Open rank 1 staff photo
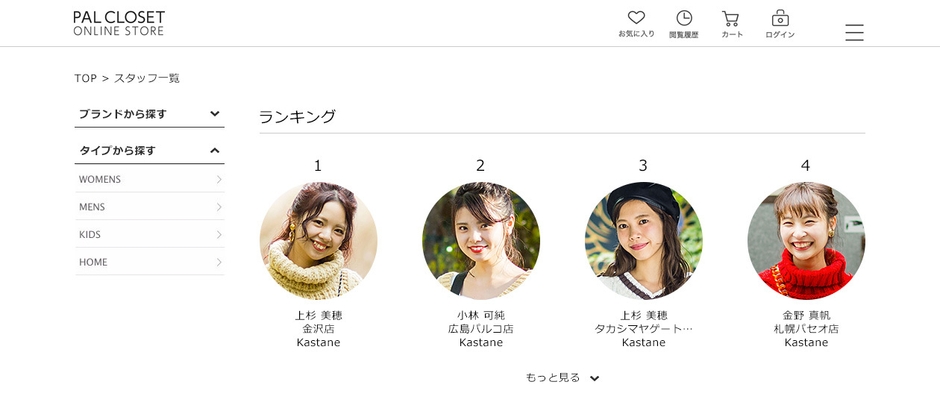Screen dimensions: 940x411 tap(318, 240)
